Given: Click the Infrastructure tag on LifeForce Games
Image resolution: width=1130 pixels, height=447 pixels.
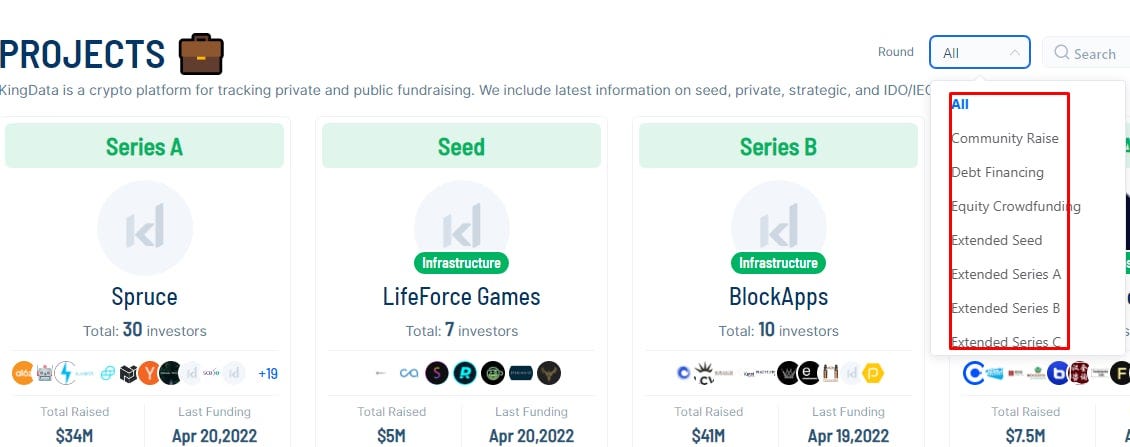Looking at the screenshot, I should point(461,263).
